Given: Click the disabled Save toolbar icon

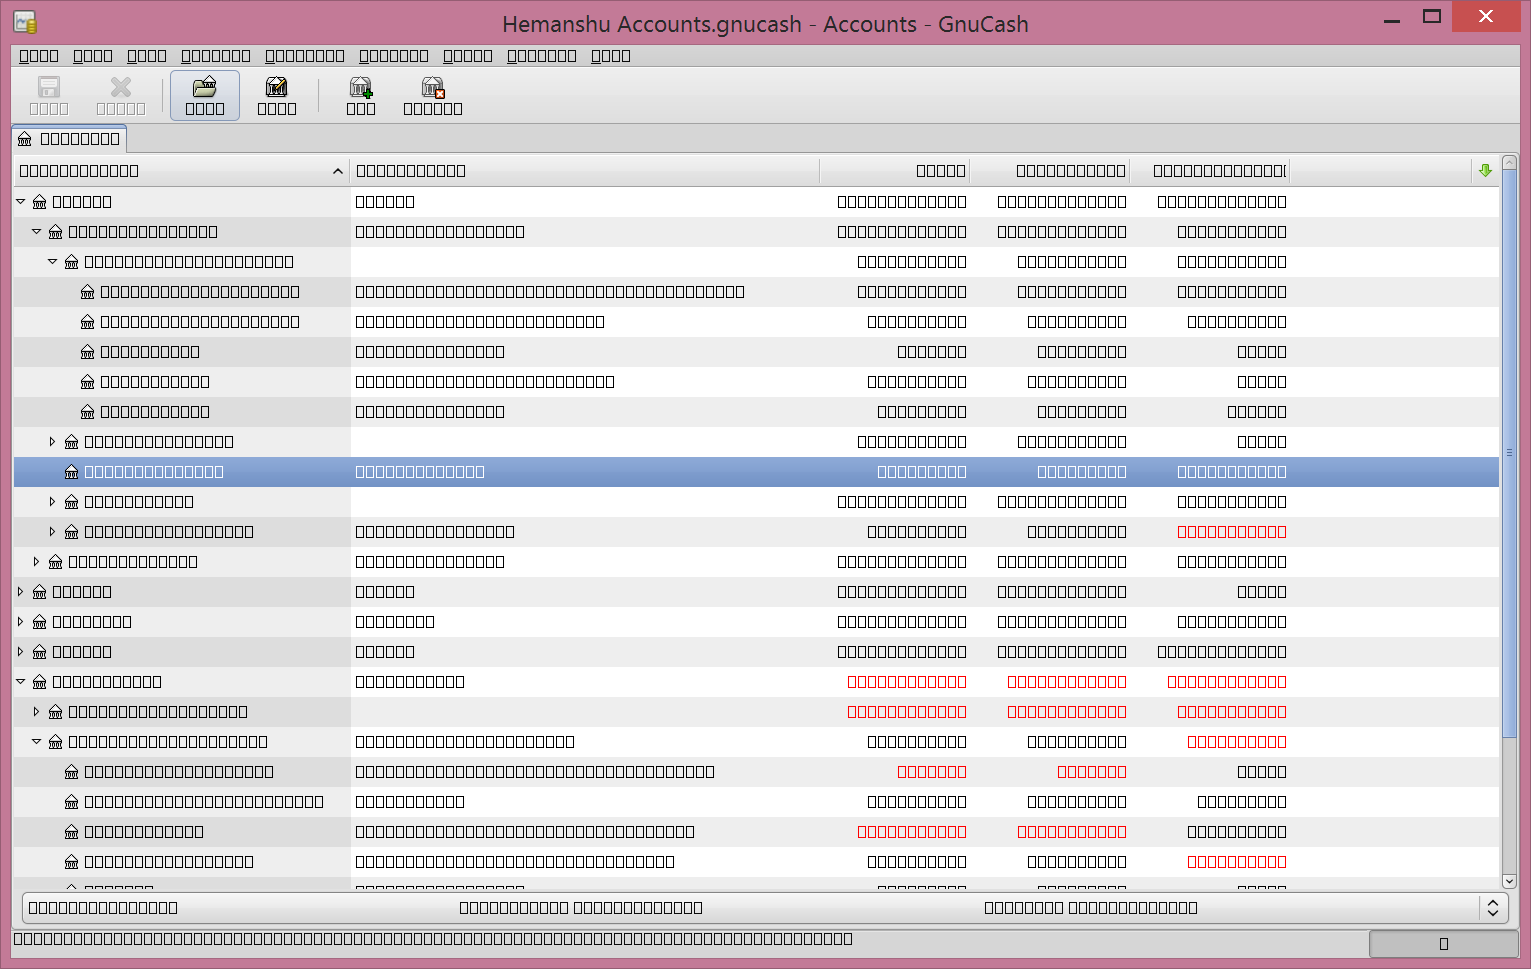Looking at the screenshot, I should click(48, 89).
